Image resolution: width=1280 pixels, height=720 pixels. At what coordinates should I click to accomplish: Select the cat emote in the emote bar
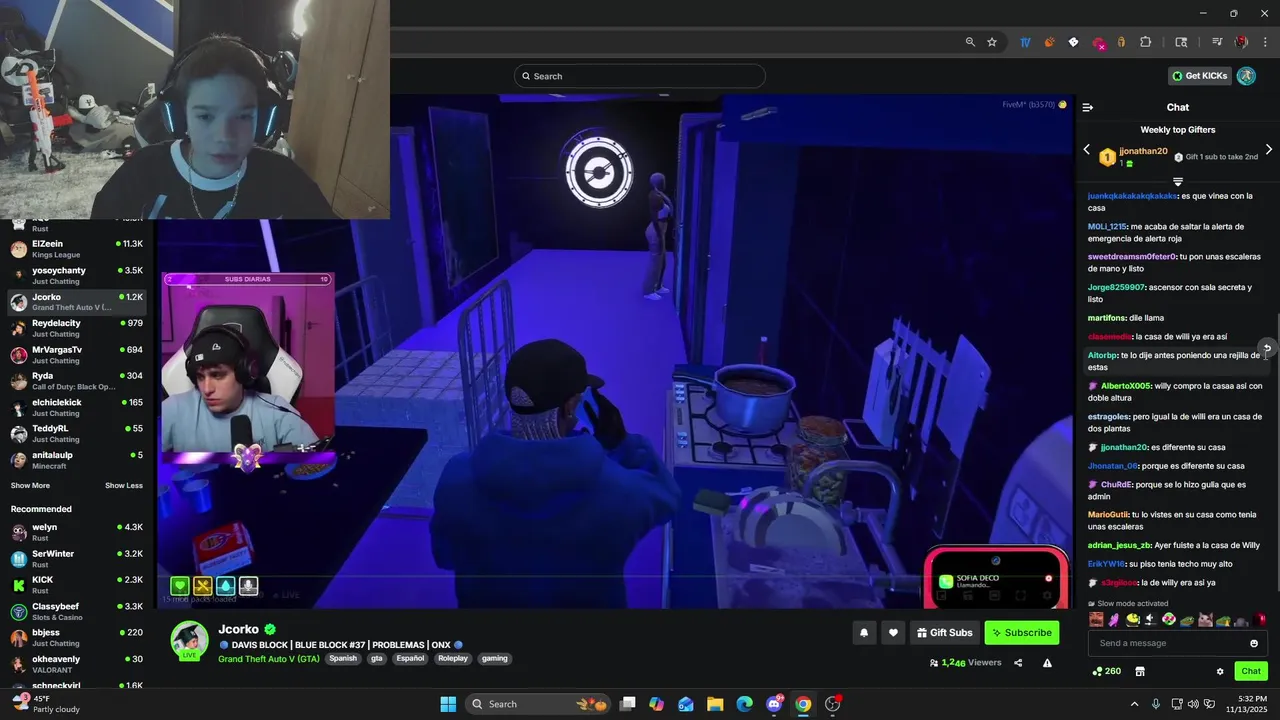tap(1205, 620)
